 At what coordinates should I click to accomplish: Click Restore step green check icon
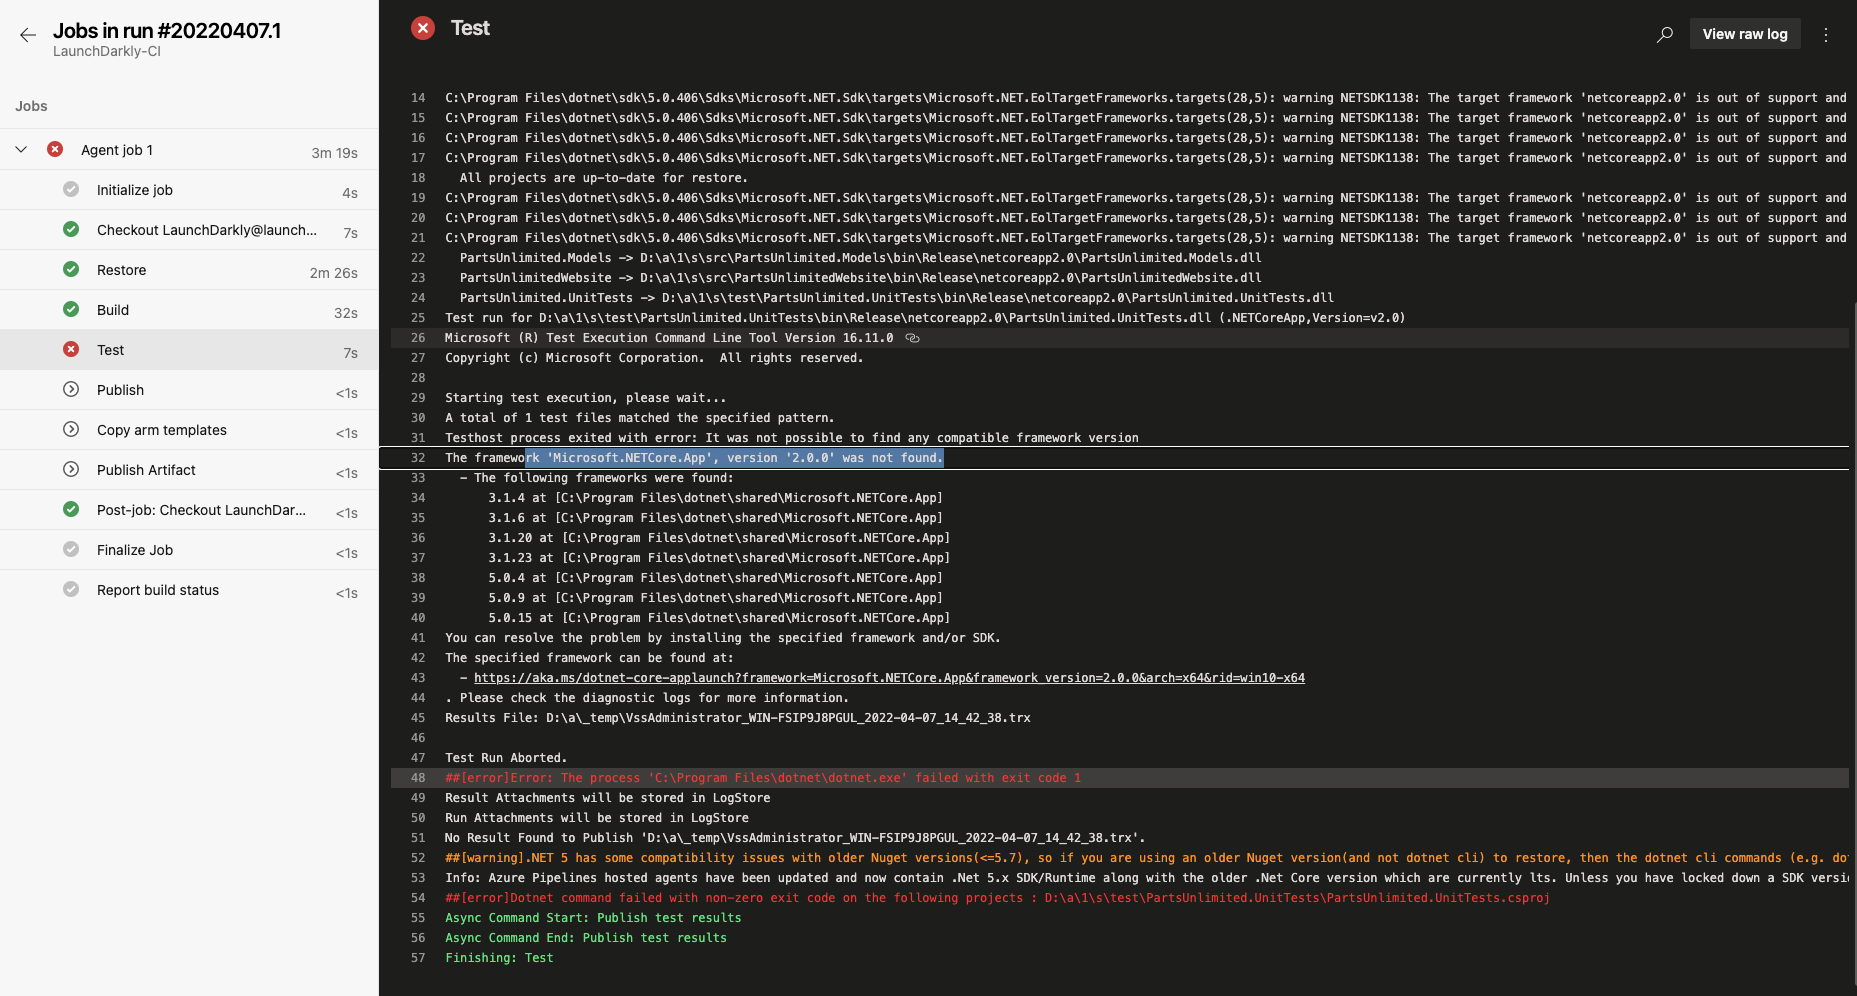pyautogui.click(x=71, y=269)
